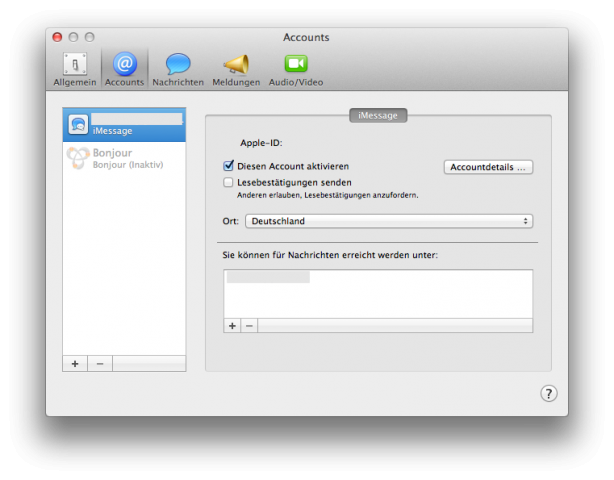Uncheck Diesen Account aktivieren
614x480 pixels.
(x=229, y=166)
